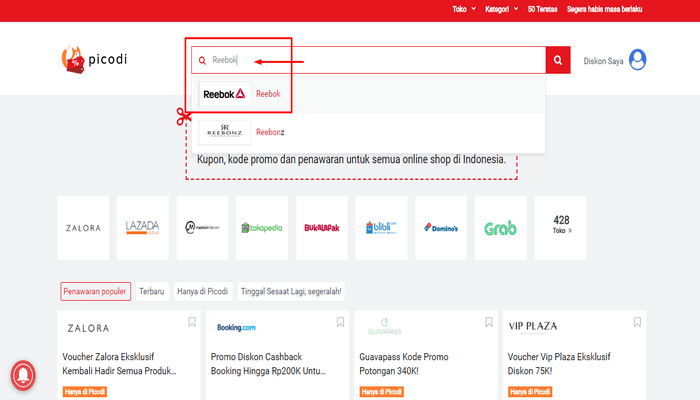This screenshot has height=400, width=700.
Task: Open the Diskon Saya user avatar icon
Action: pyautogui.click(x=638, y=59)
